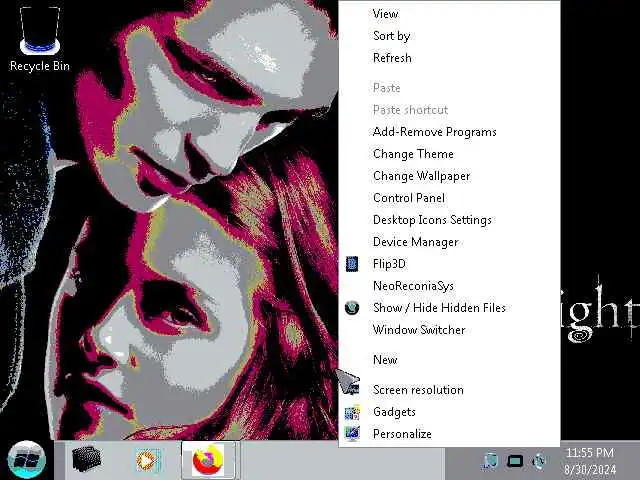Open the Sort by submenu
The height and width of the screenshot is (480, 640).
[x=449, y=36]
